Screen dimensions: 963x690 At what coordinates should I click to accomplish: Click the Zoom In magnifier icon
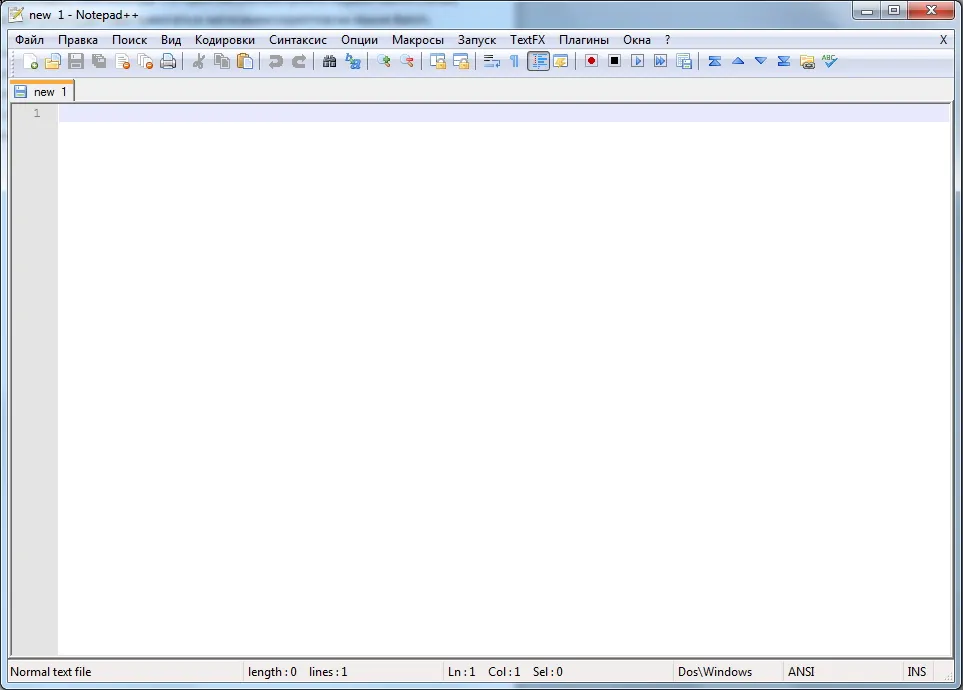click(383, 61)
